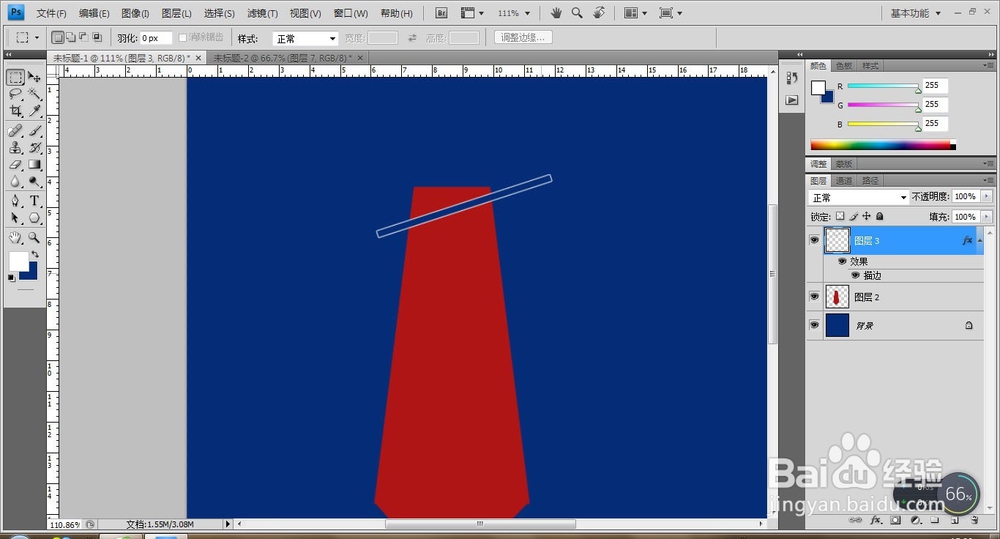Open the fill 填充 slider arrow
This screenshot has width=1000, height=539.
pos(987,217)
